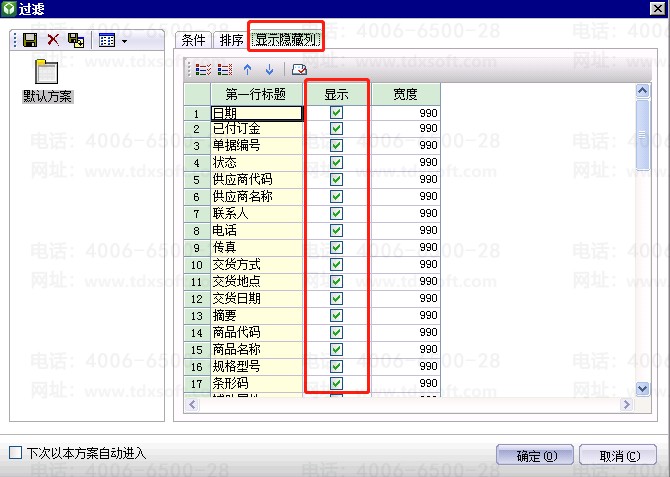This screenshot has width=670, height=477.
Task: Click the deselect all columns icon
Action: coord(225,69)
